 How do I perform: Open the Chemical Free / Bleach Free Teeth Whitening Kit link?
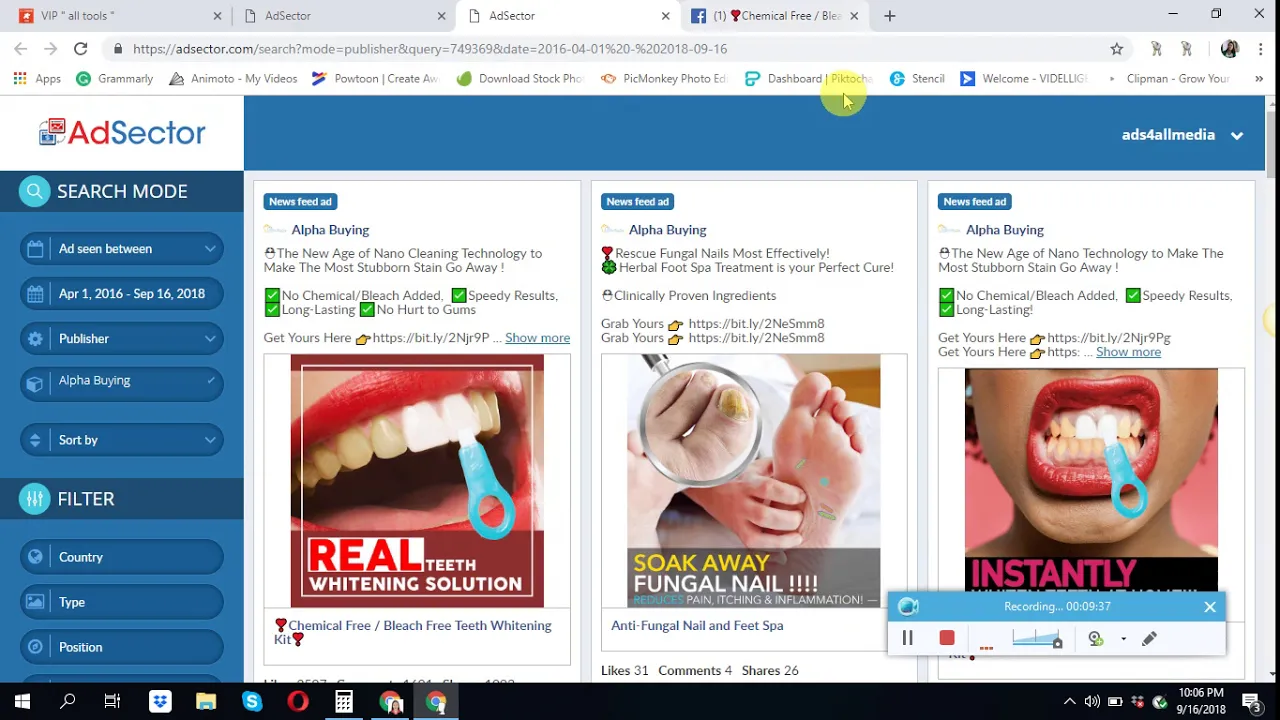click(x=413, y=632)
